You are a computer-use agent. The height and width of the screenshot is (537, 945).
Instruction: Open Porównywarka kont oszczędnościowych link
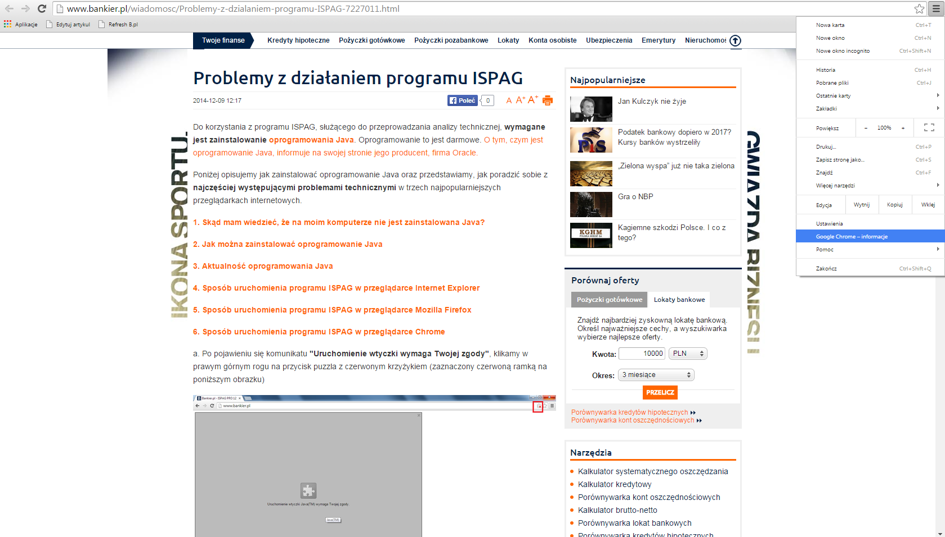[x=632, y=420]
